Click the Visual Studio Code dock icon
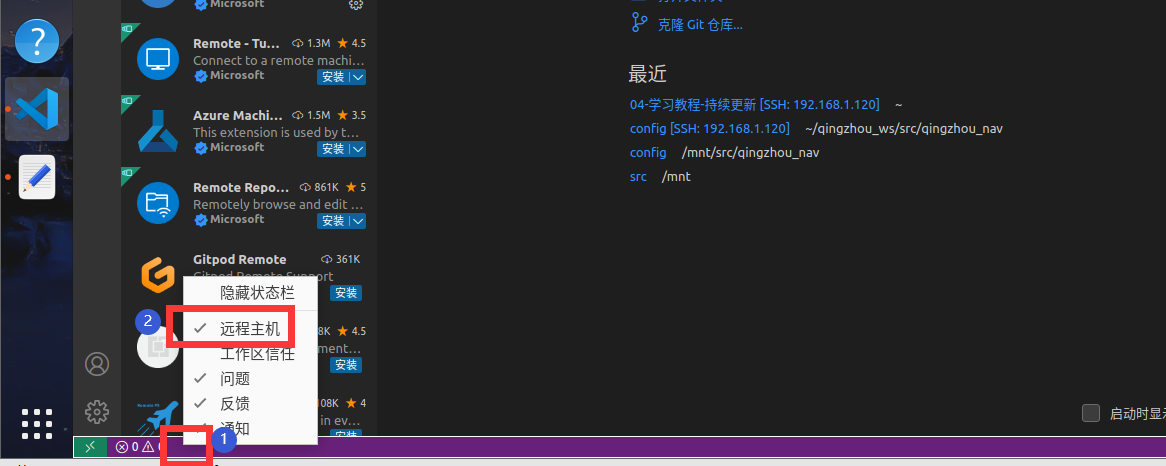This screenshot has width=1166, height=466. 36,109
